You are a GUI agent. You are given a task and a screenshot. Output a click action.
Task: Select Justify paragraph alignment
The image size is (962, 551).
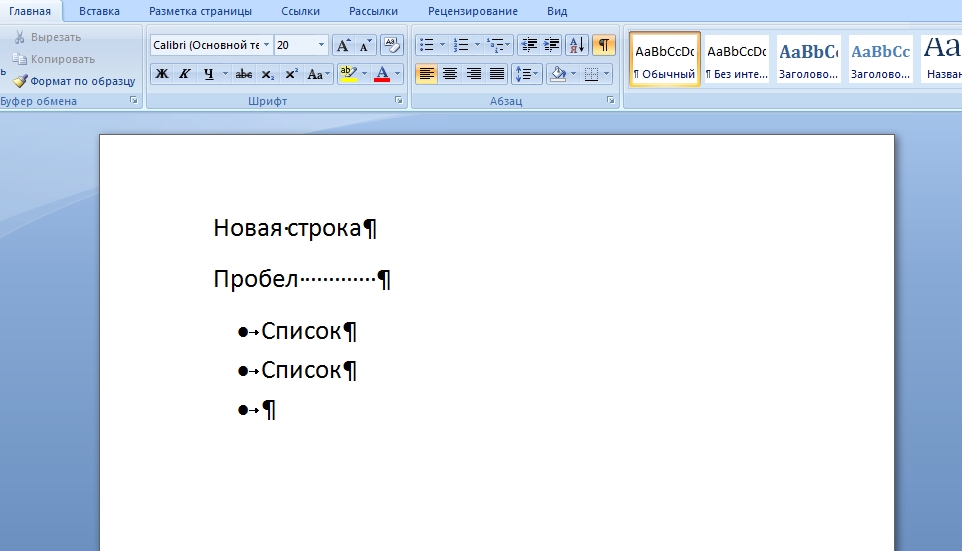[x=497, y=74]
